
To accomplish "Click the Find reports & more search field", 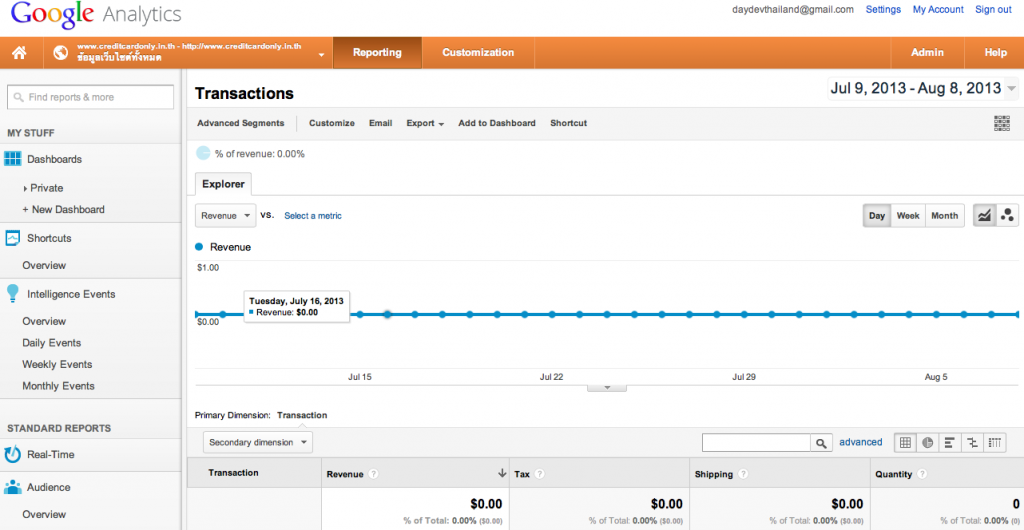I will [x=91, y=97].
